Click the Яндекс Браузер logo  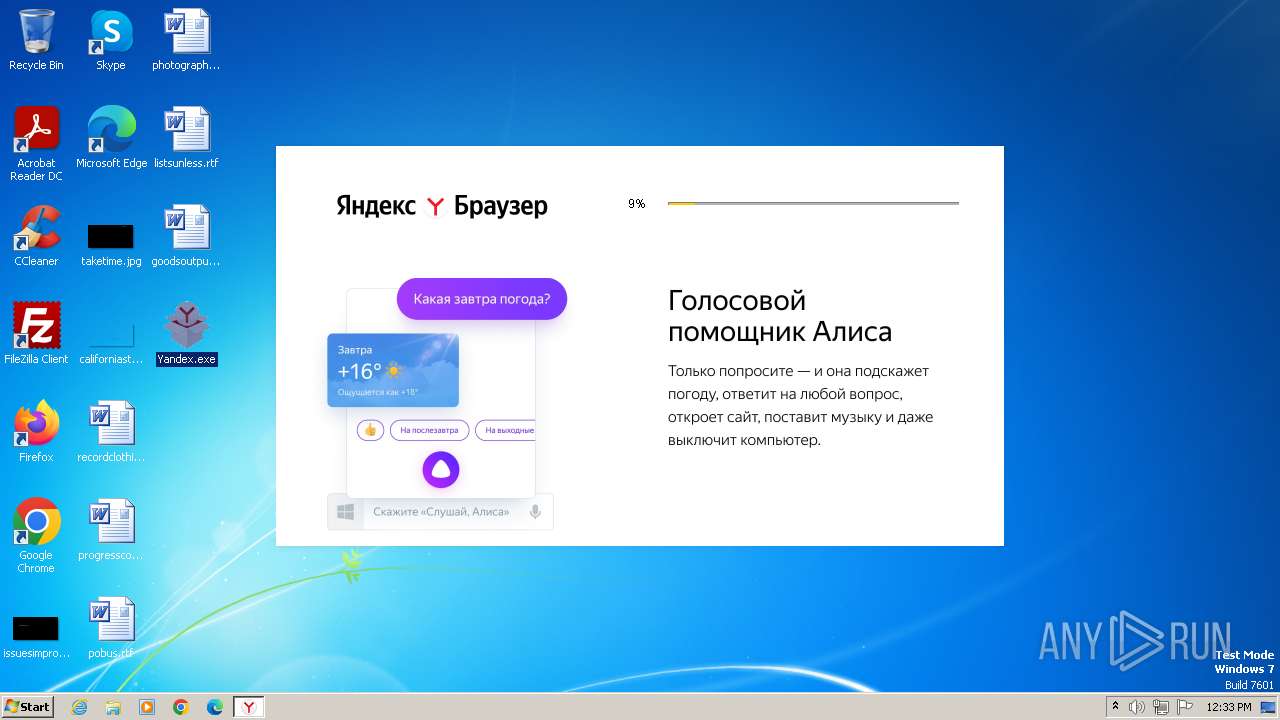[x=442, y=206]
